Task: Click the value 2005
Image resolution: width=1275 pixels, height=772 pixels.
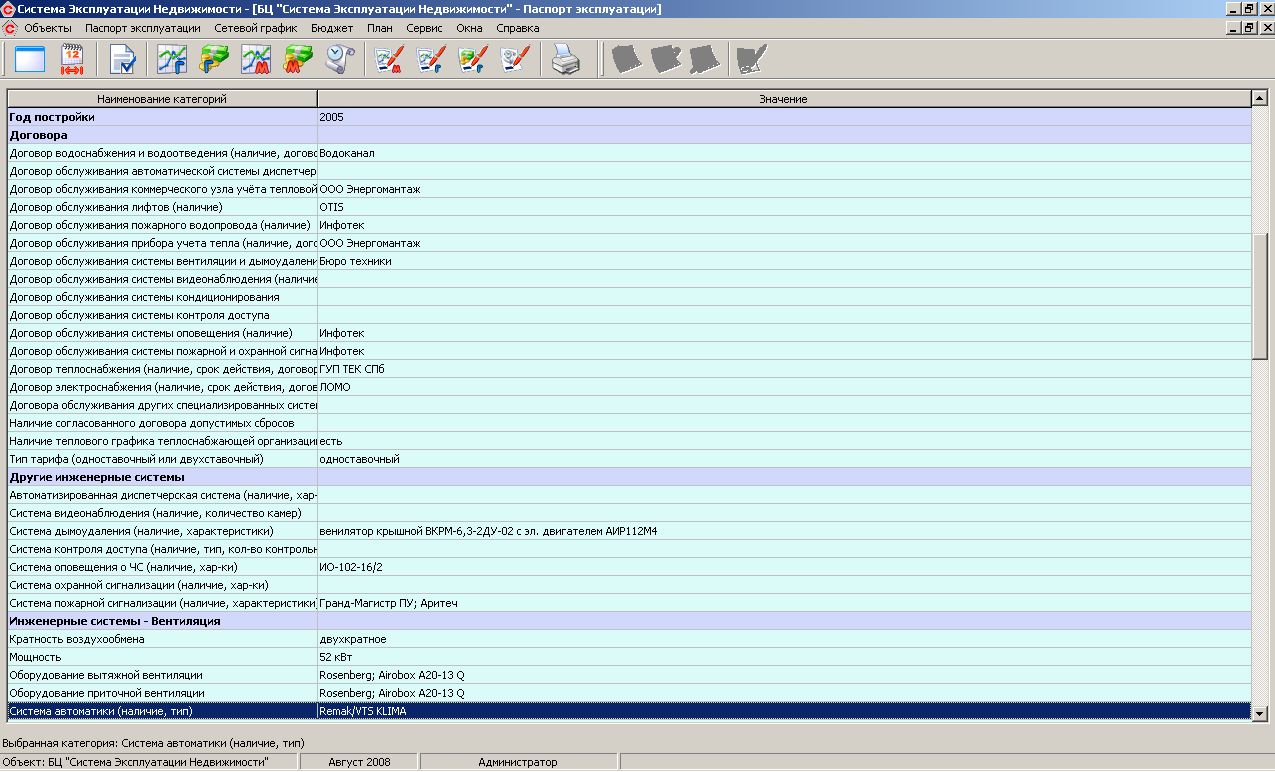Action: 332,117
